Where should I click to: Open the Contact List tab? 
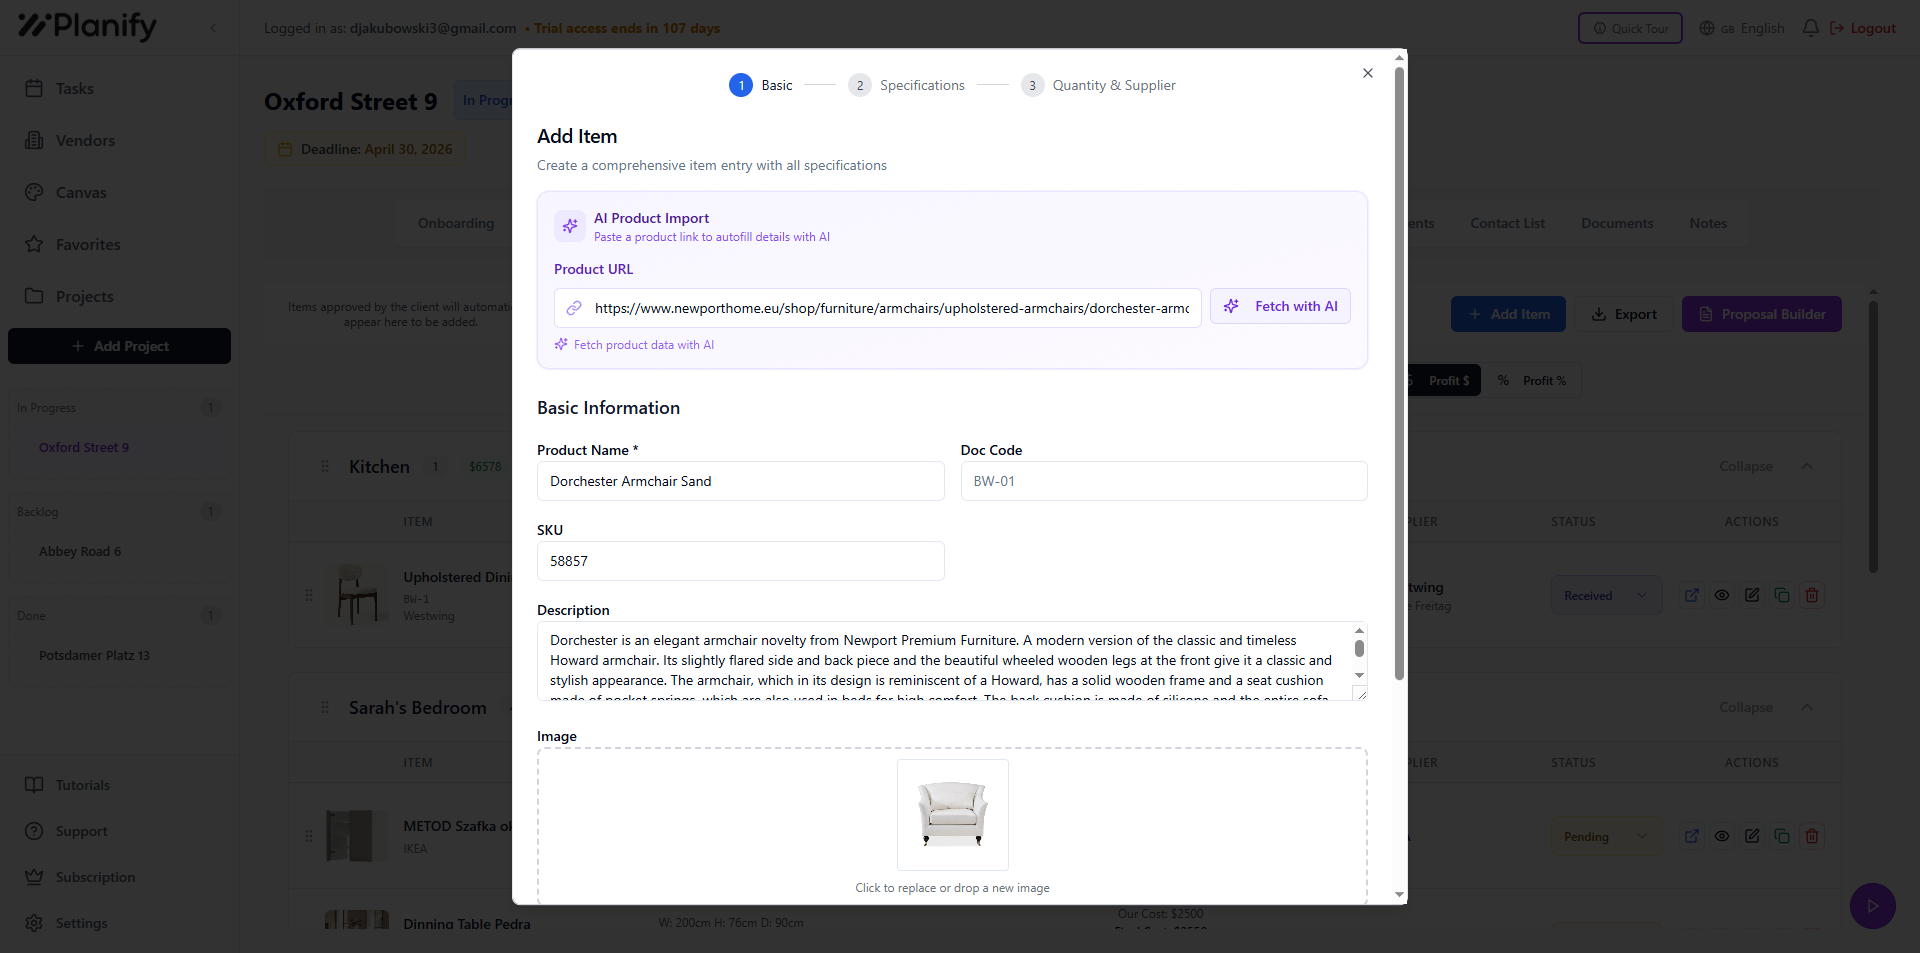(1507, 223)
